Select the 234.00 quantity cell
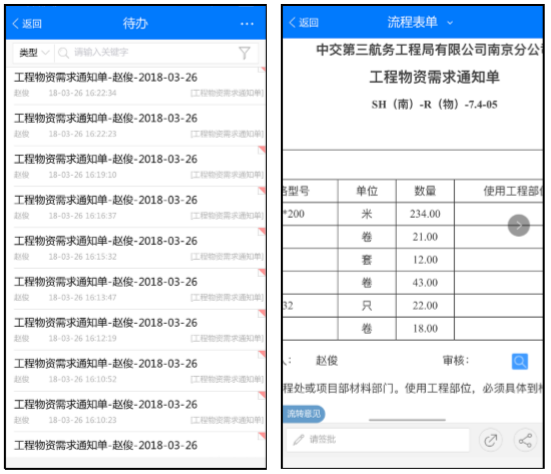 [x=425, y=214]
